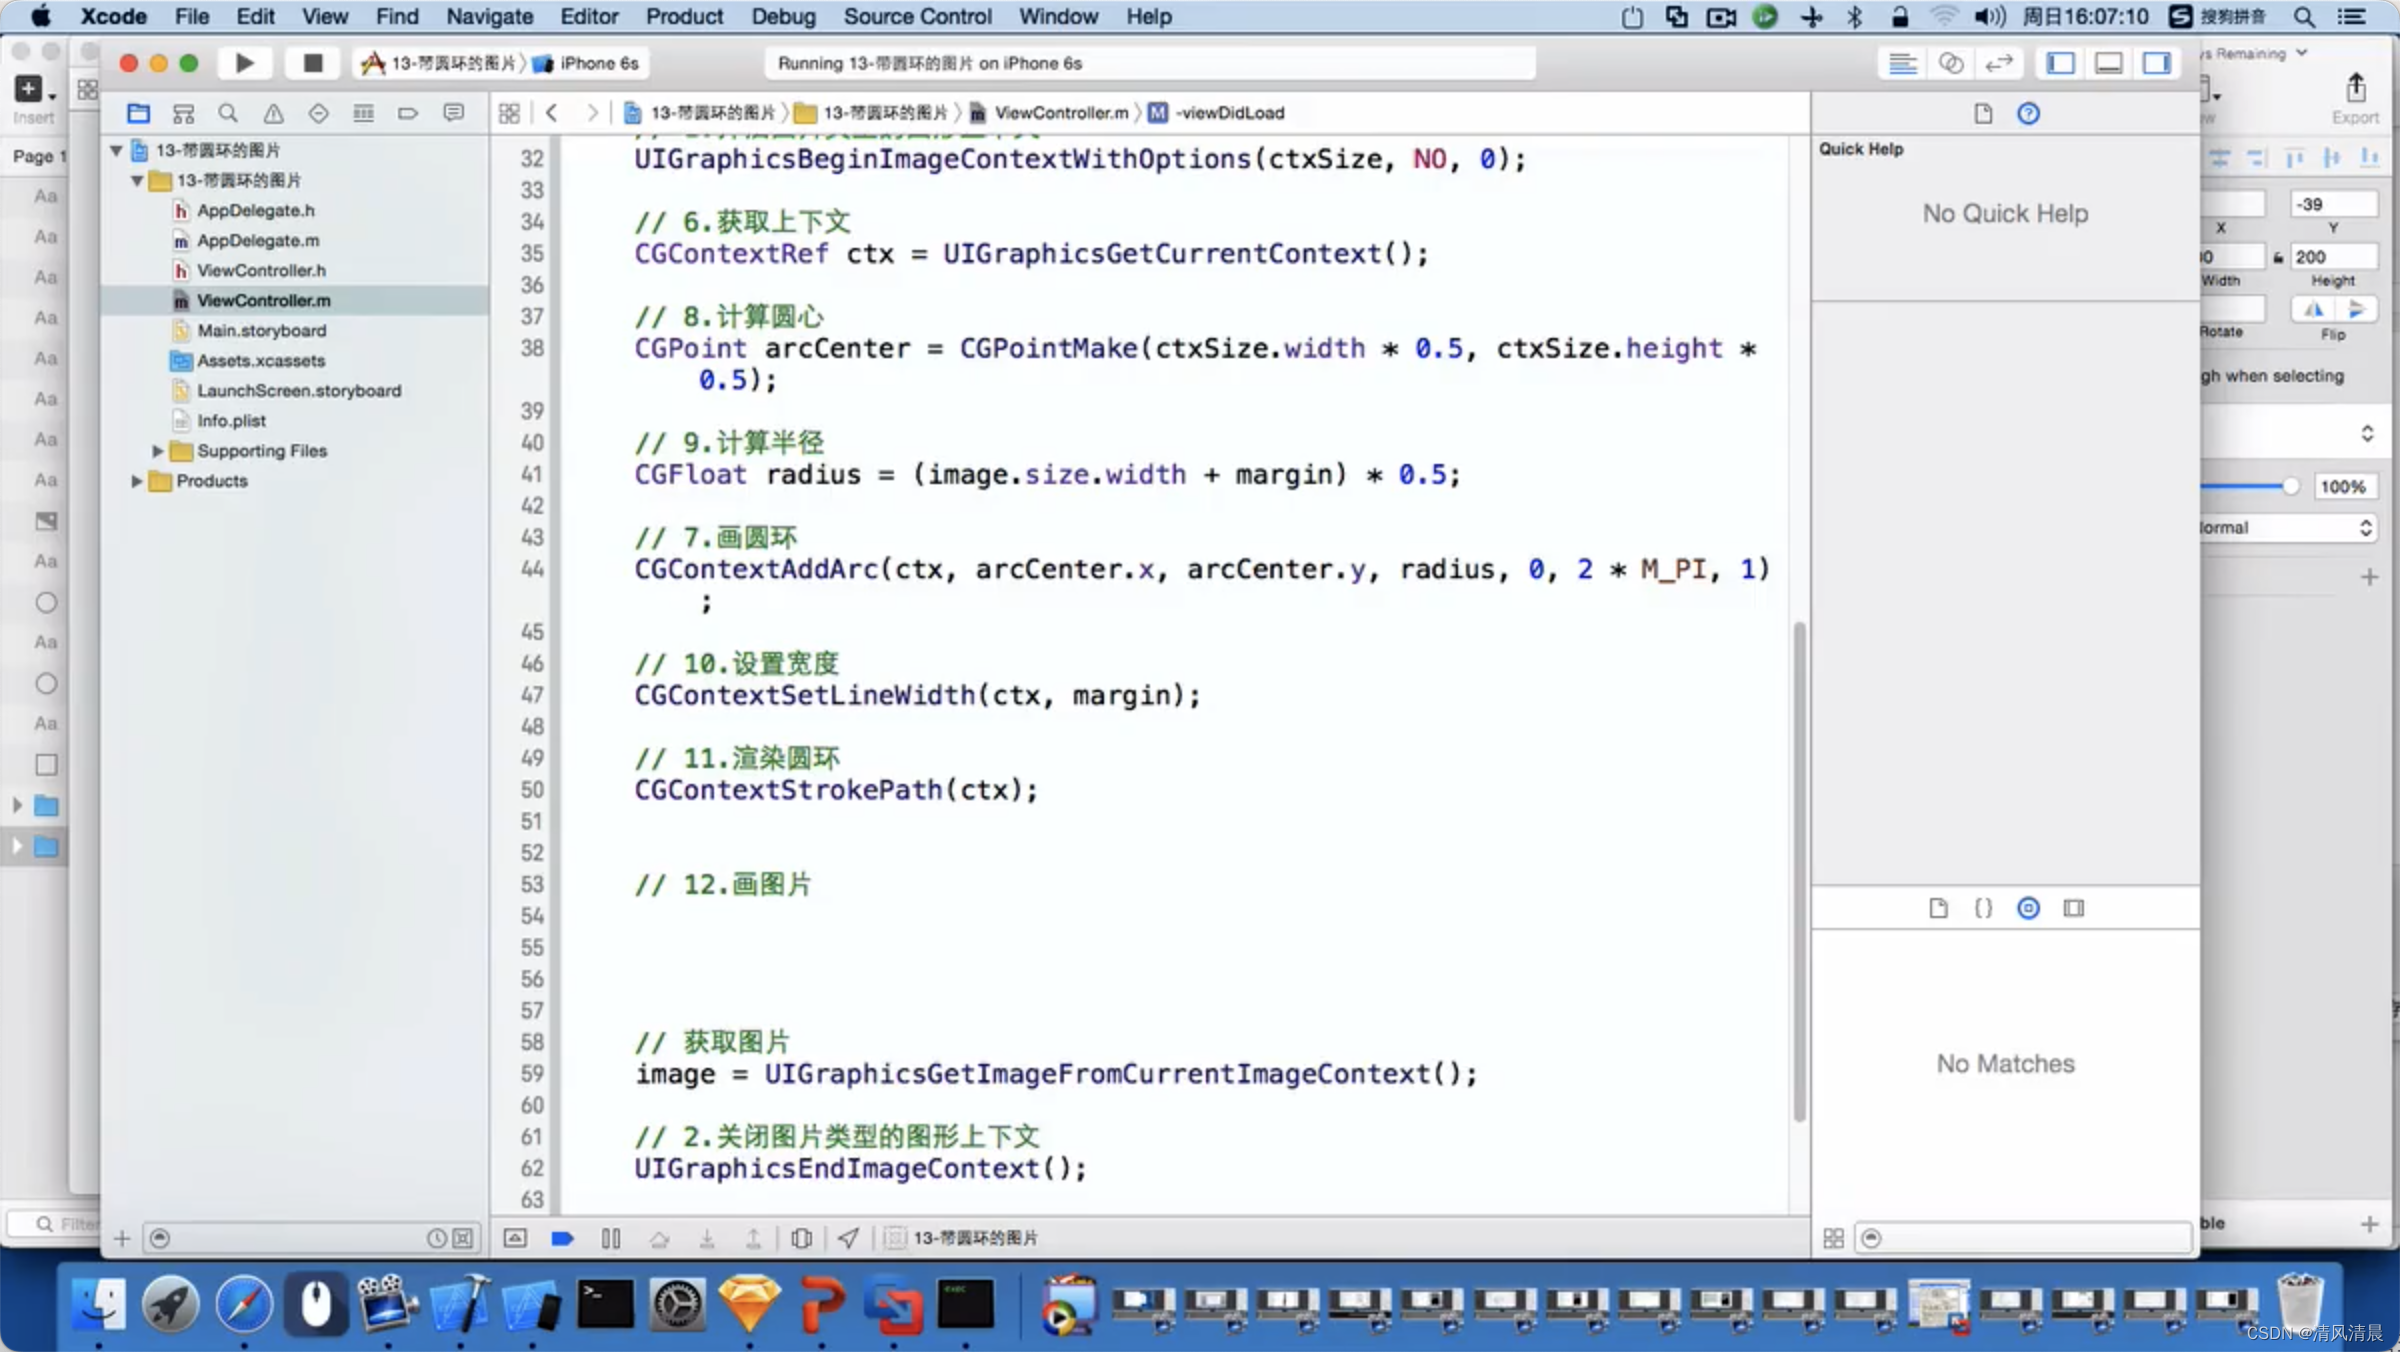Viewport: 2400px width, 1352px height.
Task: Switch to Assistant editor mode
Action: pyautogui.click(x=1950, y=63)
